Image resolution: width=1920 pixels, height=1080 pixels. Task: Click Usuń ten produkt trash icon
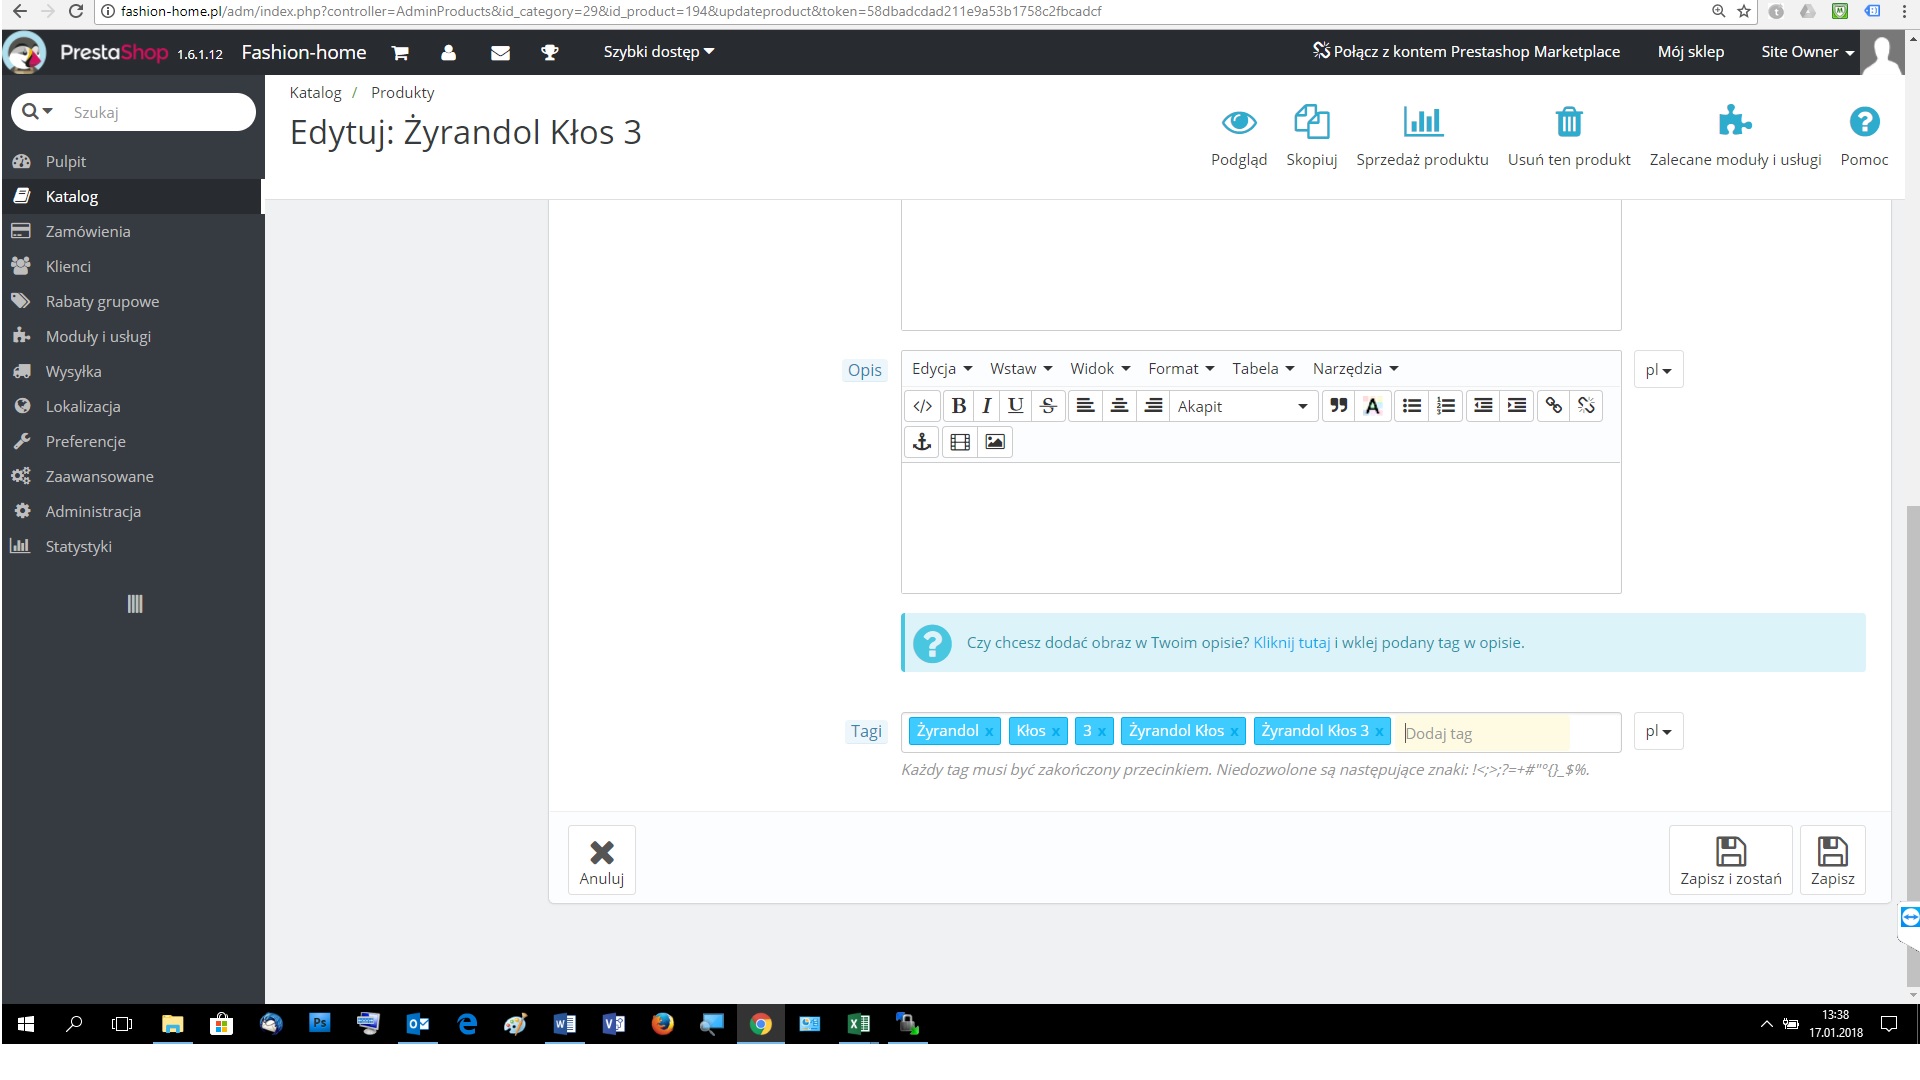tap(1568, 123)
